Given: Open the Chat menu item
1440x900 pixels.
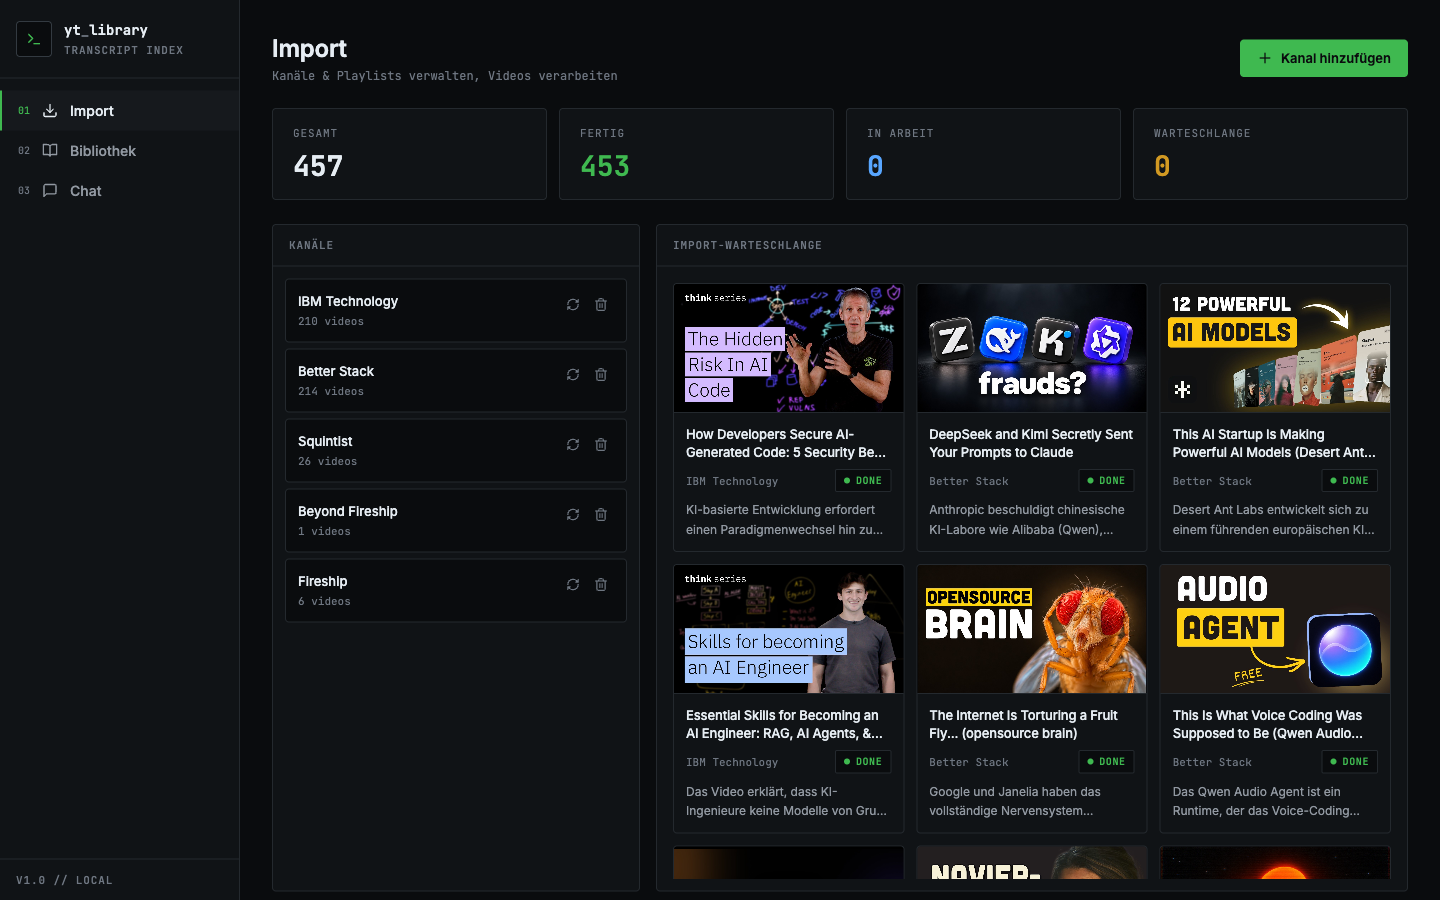Looking at the screenshot, I should tap(120, 191).
